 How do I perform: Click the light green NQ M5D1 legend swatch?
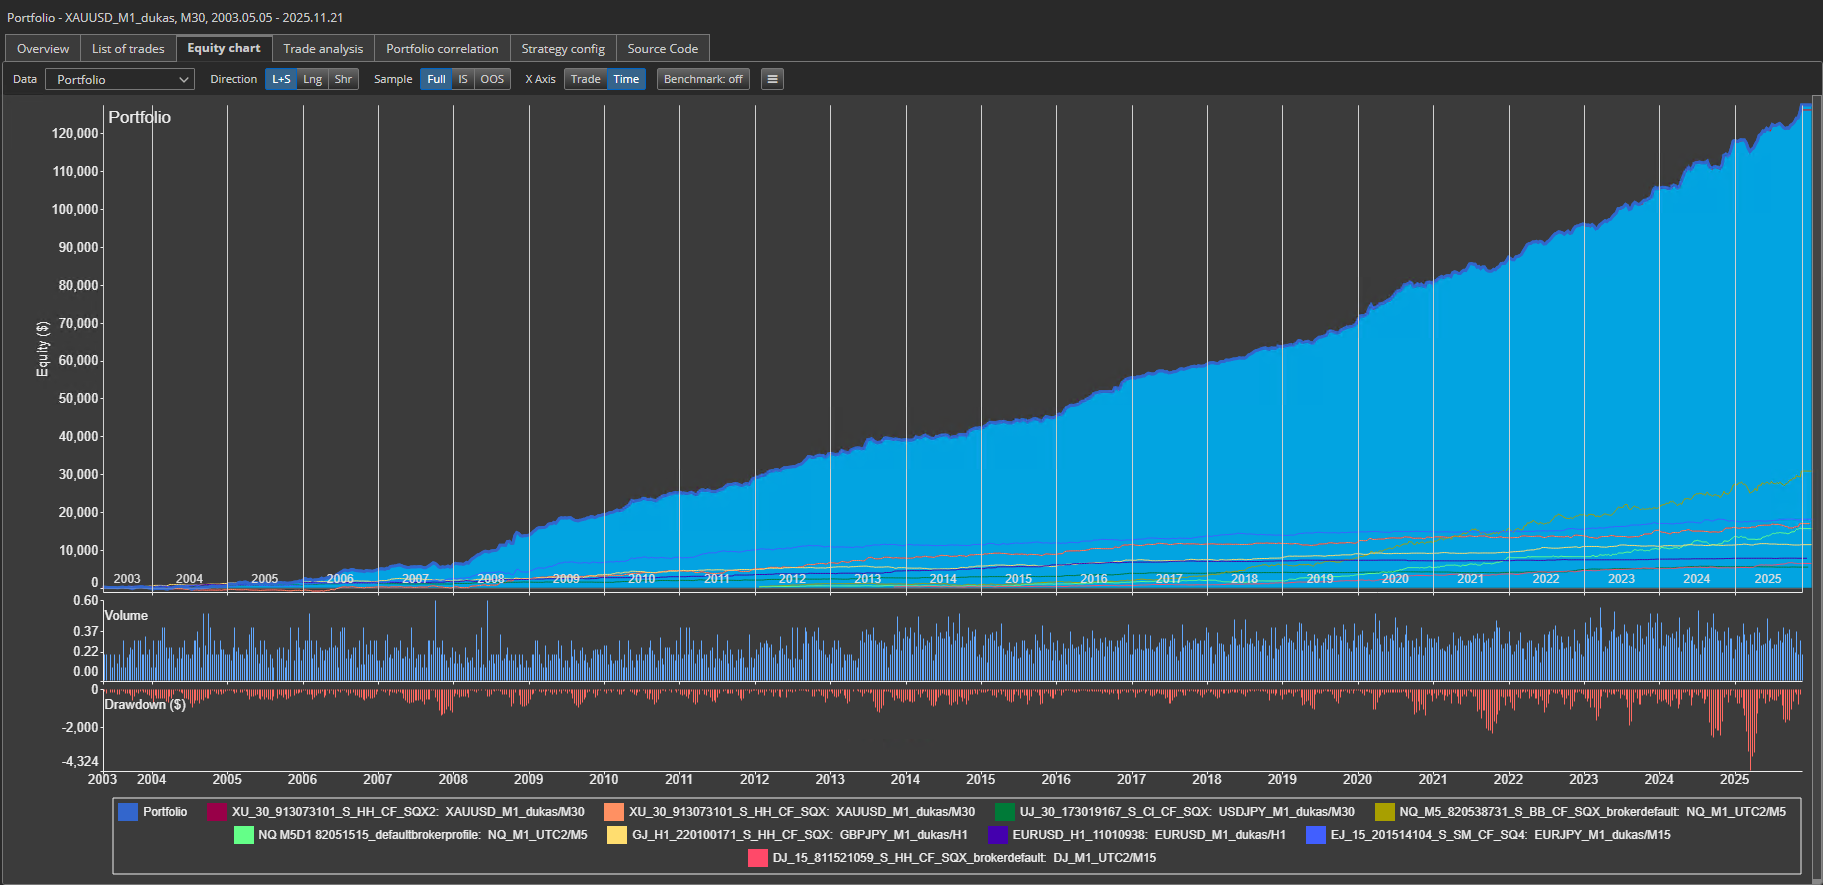pos(244,835)
